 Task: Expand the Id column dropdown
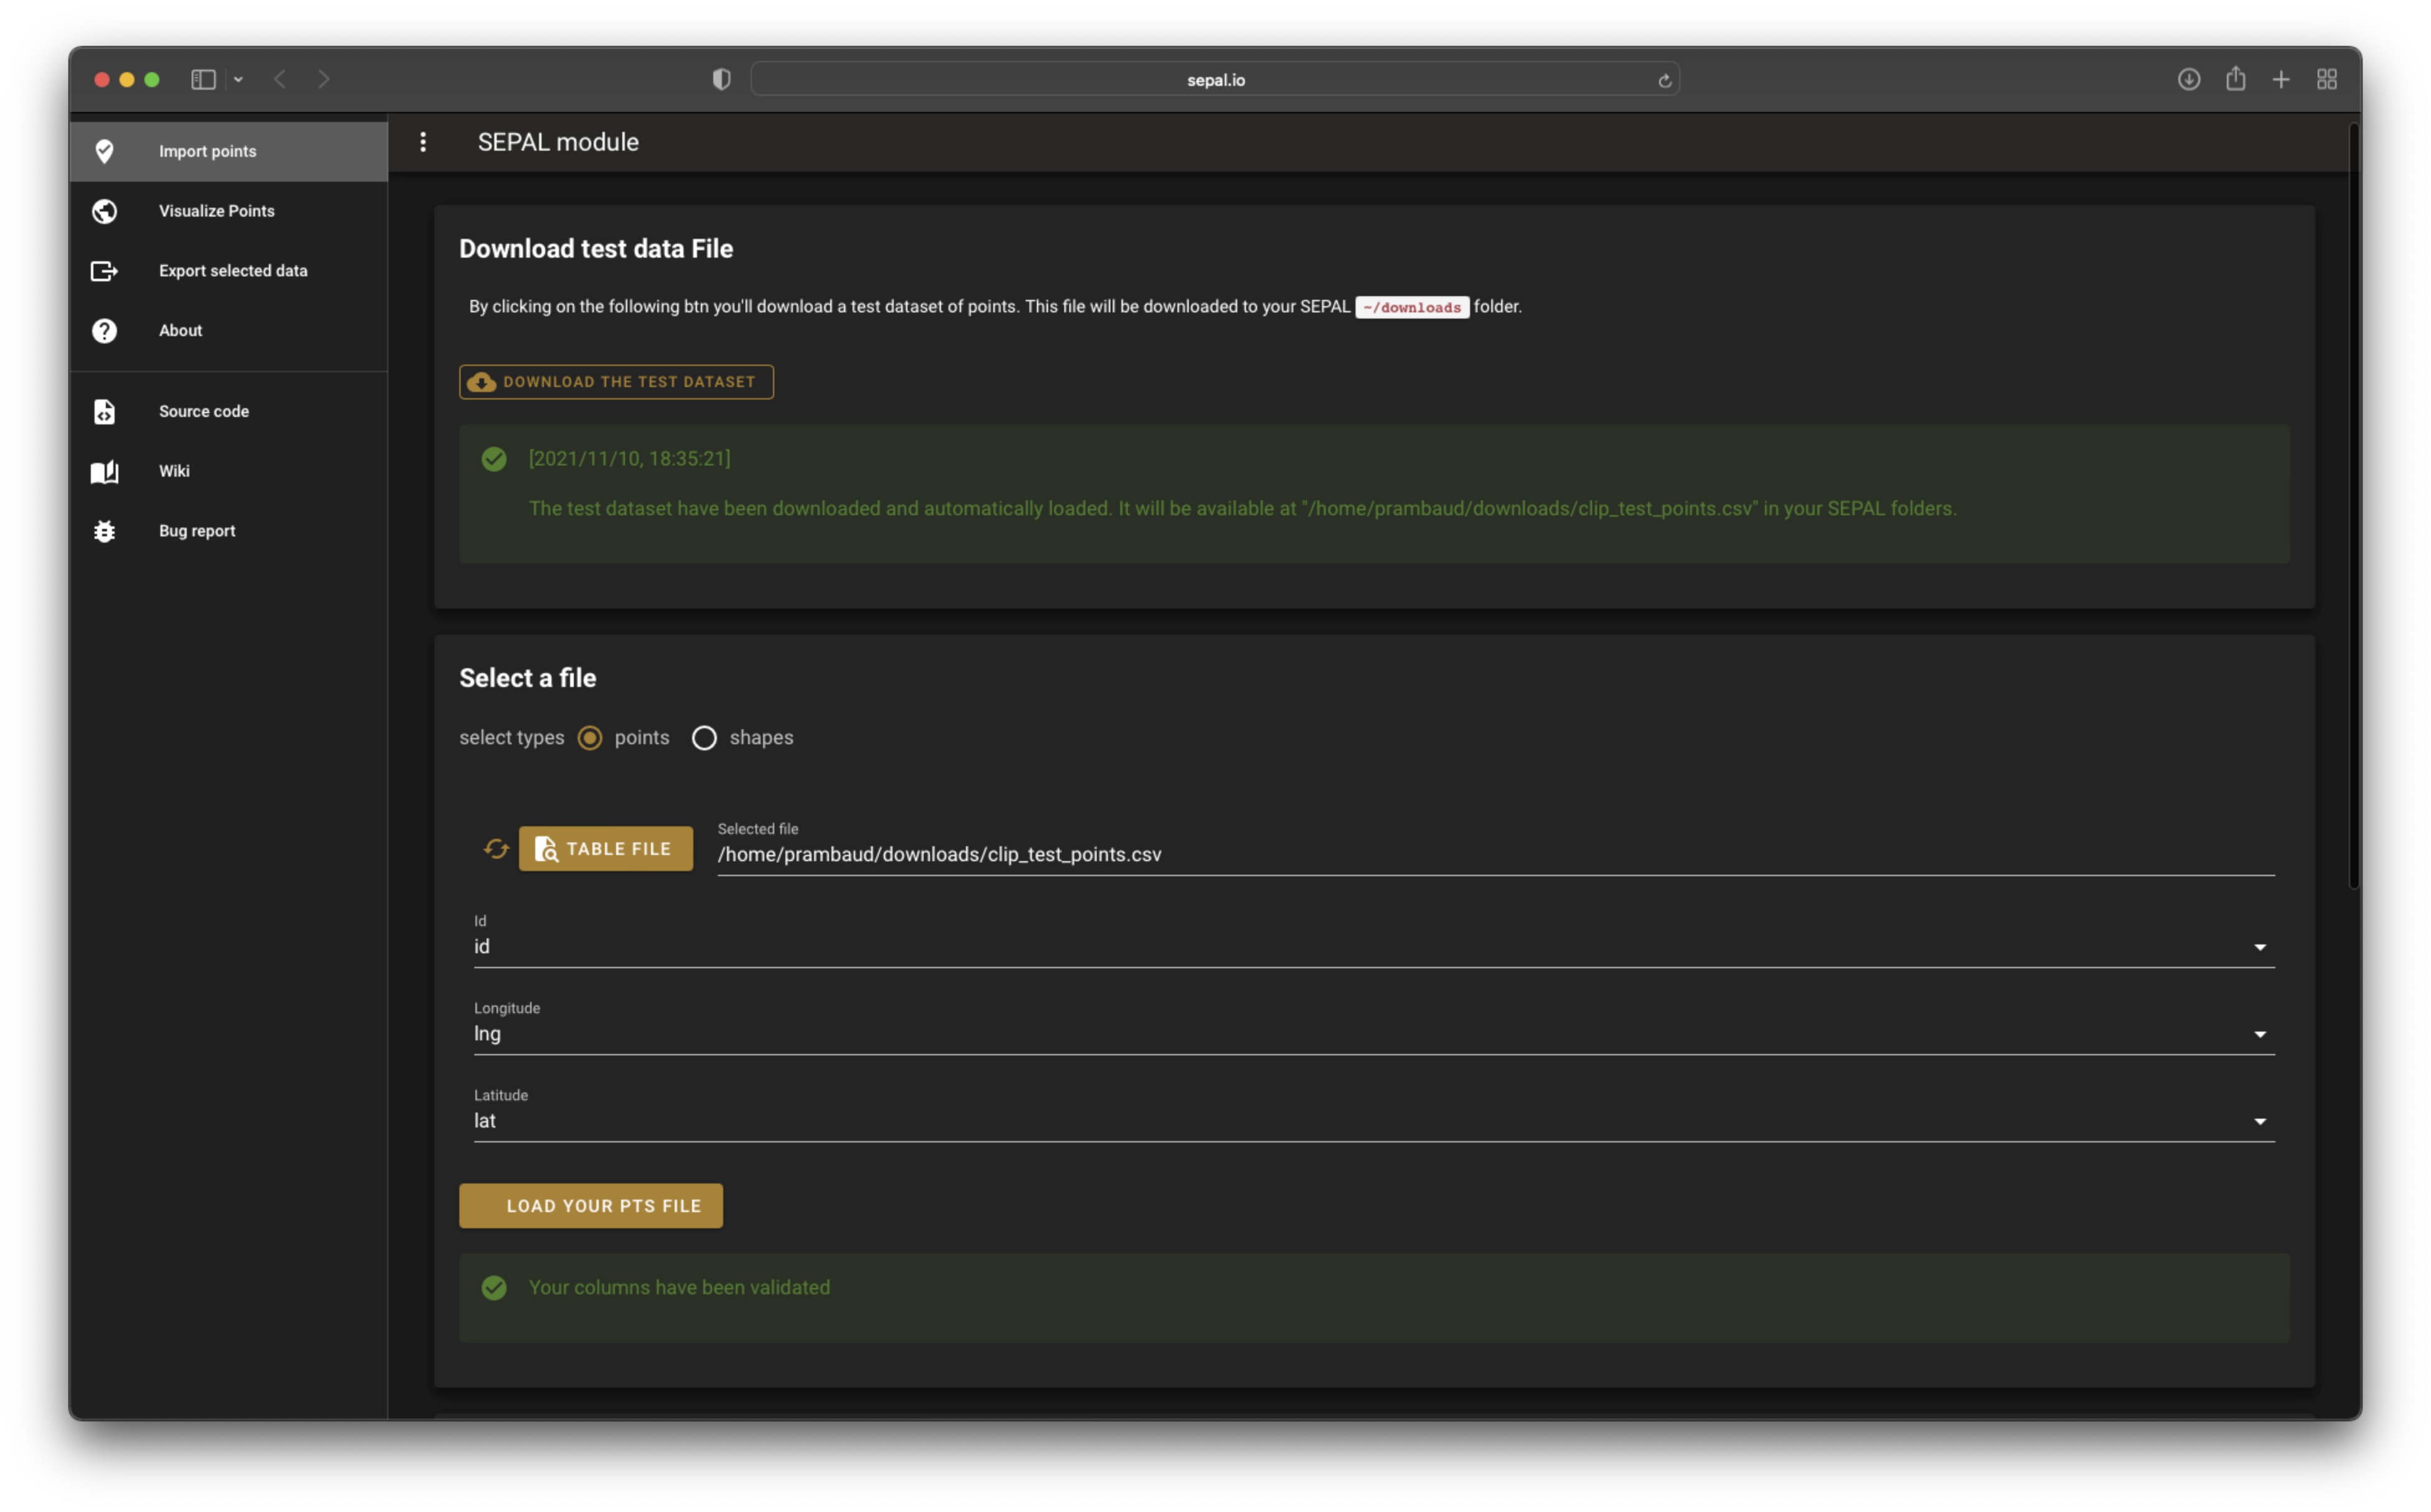[x=2259, y=947]
